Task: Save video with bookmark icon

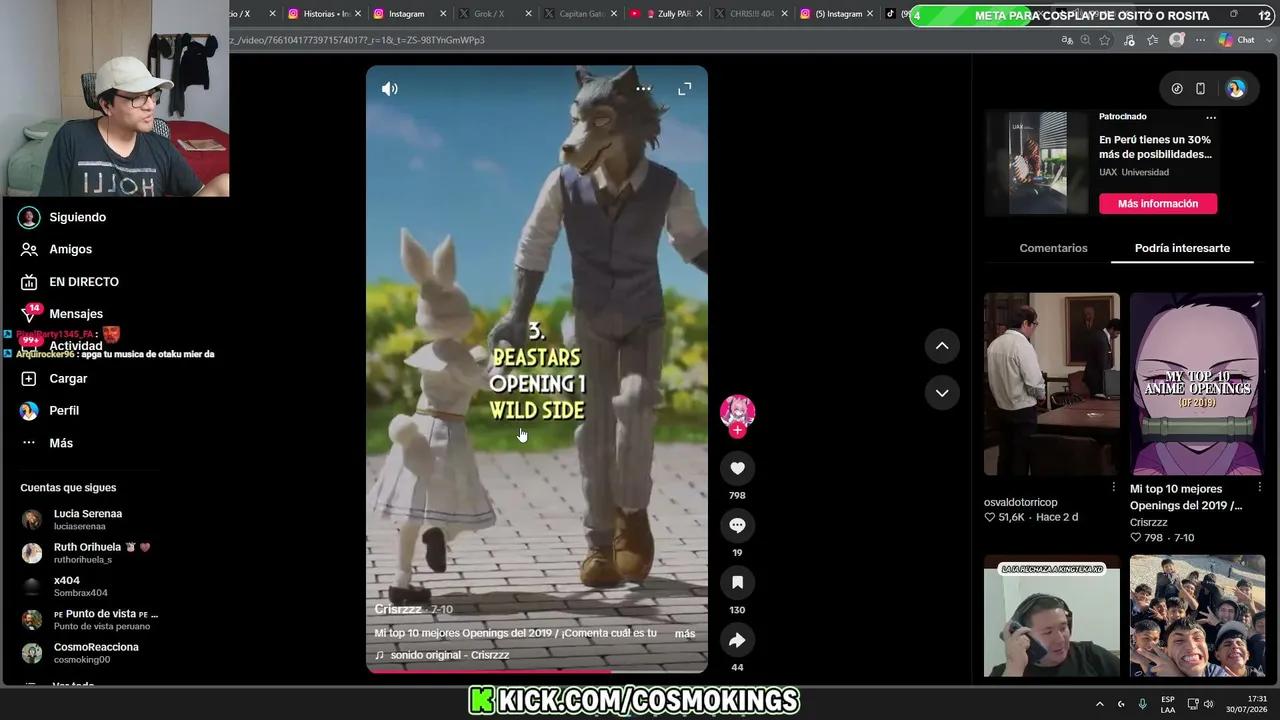Action: click(737, 582)
